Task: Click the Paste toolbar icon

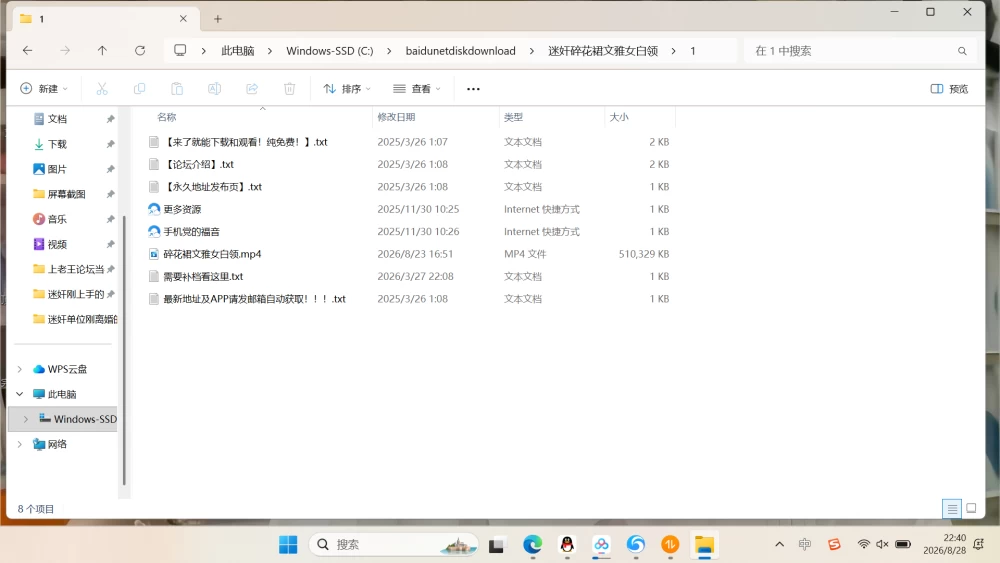Action: [x=177, y=89]
